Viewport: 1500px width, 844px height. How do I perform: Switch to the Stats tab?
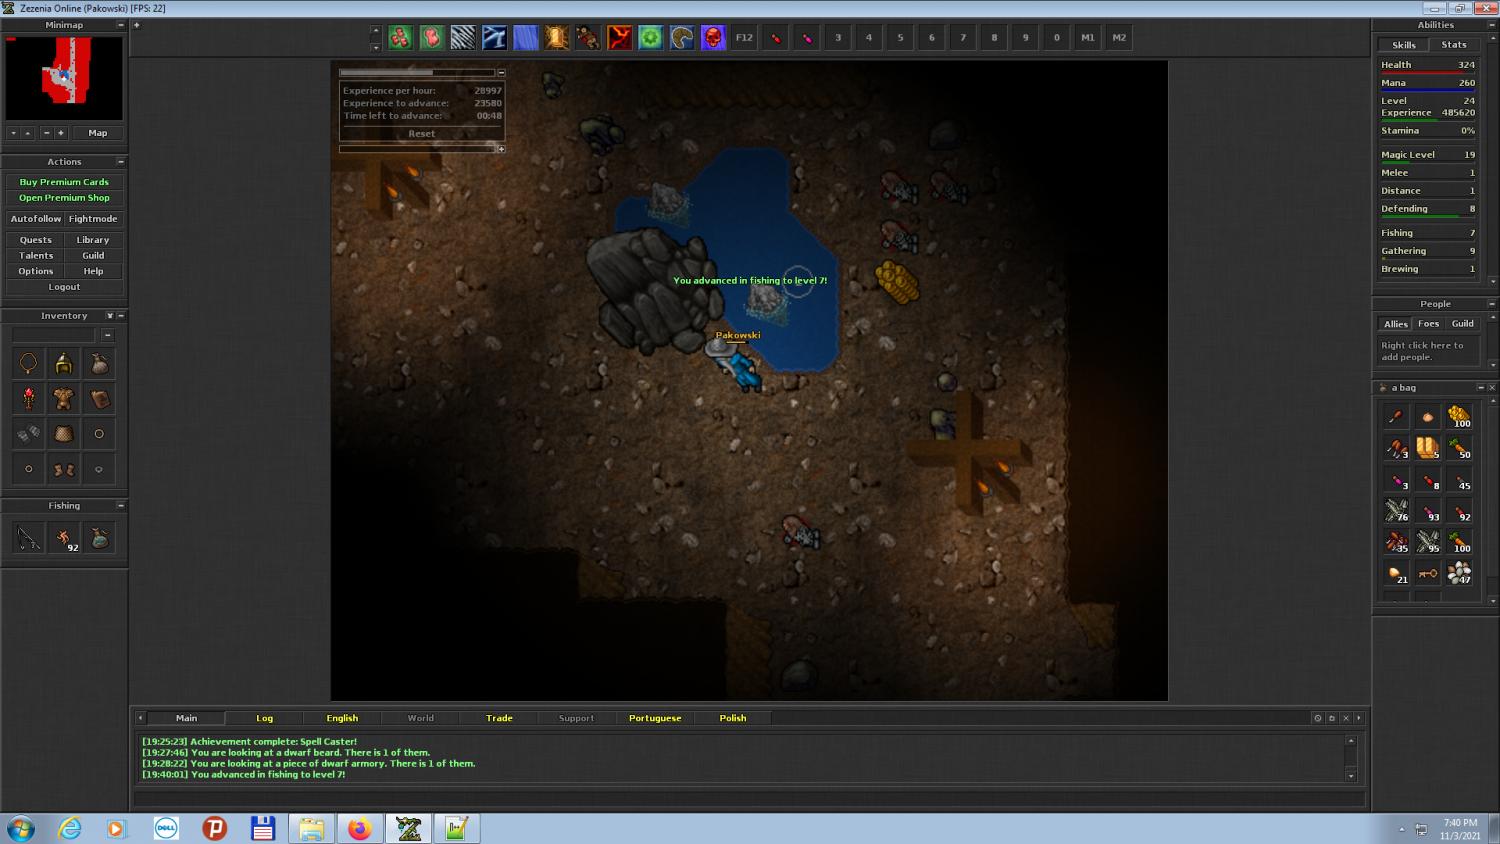pos(1454,45)
